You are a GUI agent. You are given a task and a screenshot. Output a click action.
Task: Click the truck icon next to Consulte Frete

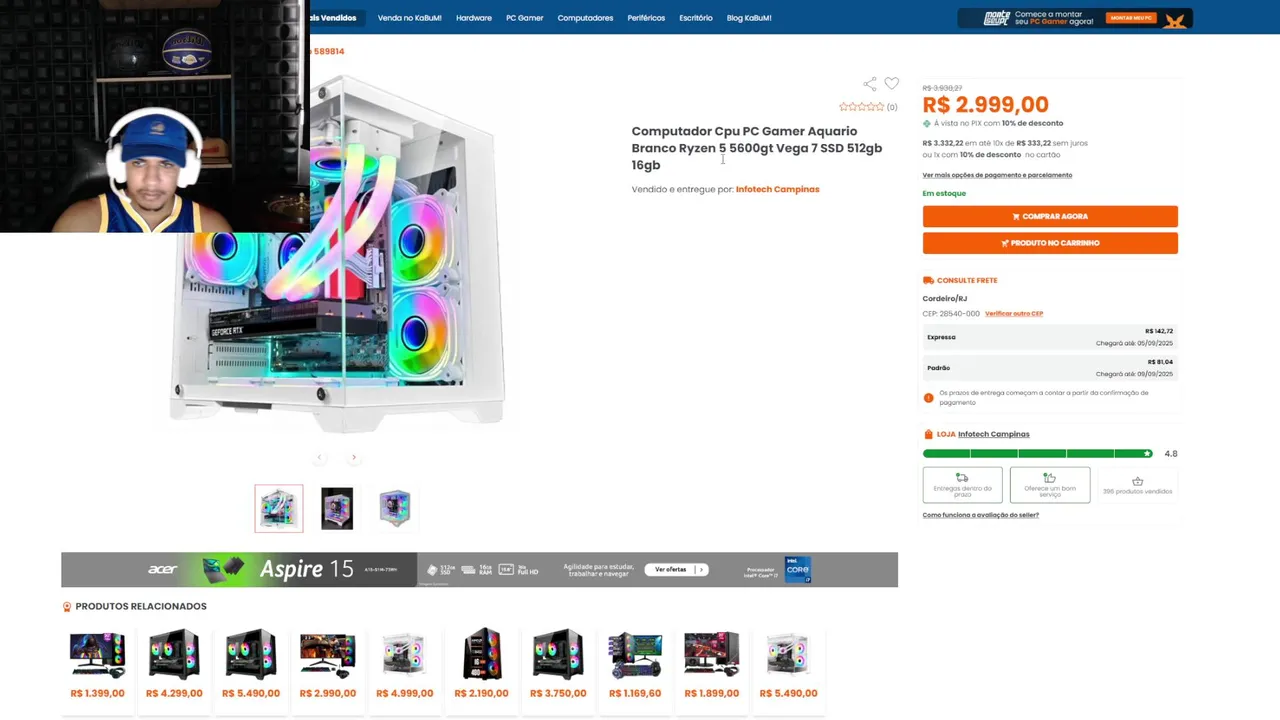(928, 280)
